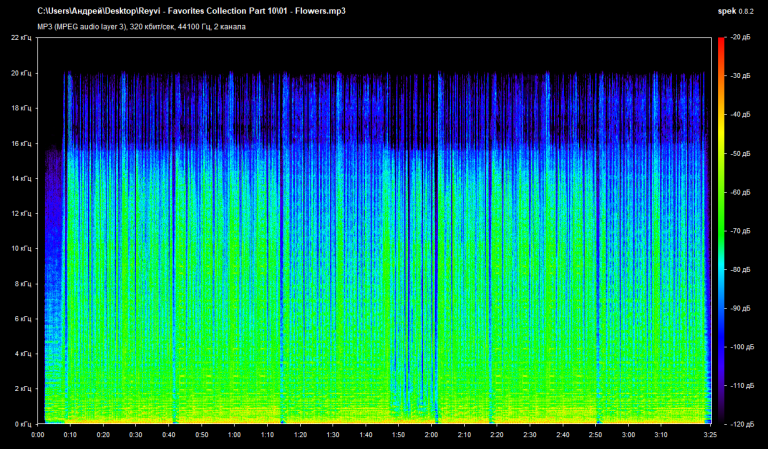The image size is (768, 449).
Task: Pick the -70 дБ scale label
Action: click(741, 231)
